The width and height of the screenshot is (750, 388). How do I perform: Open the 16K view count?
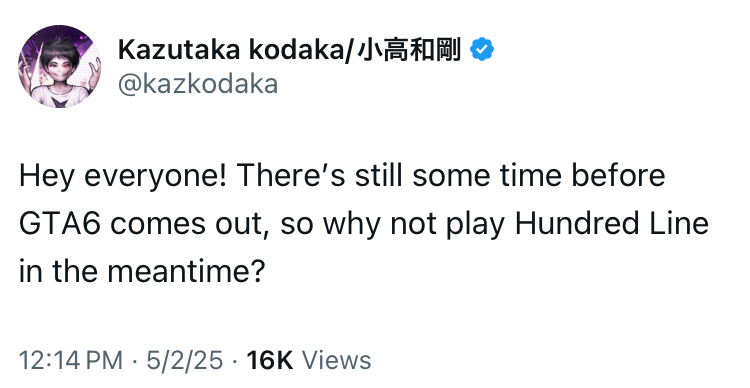pos(269,360)
